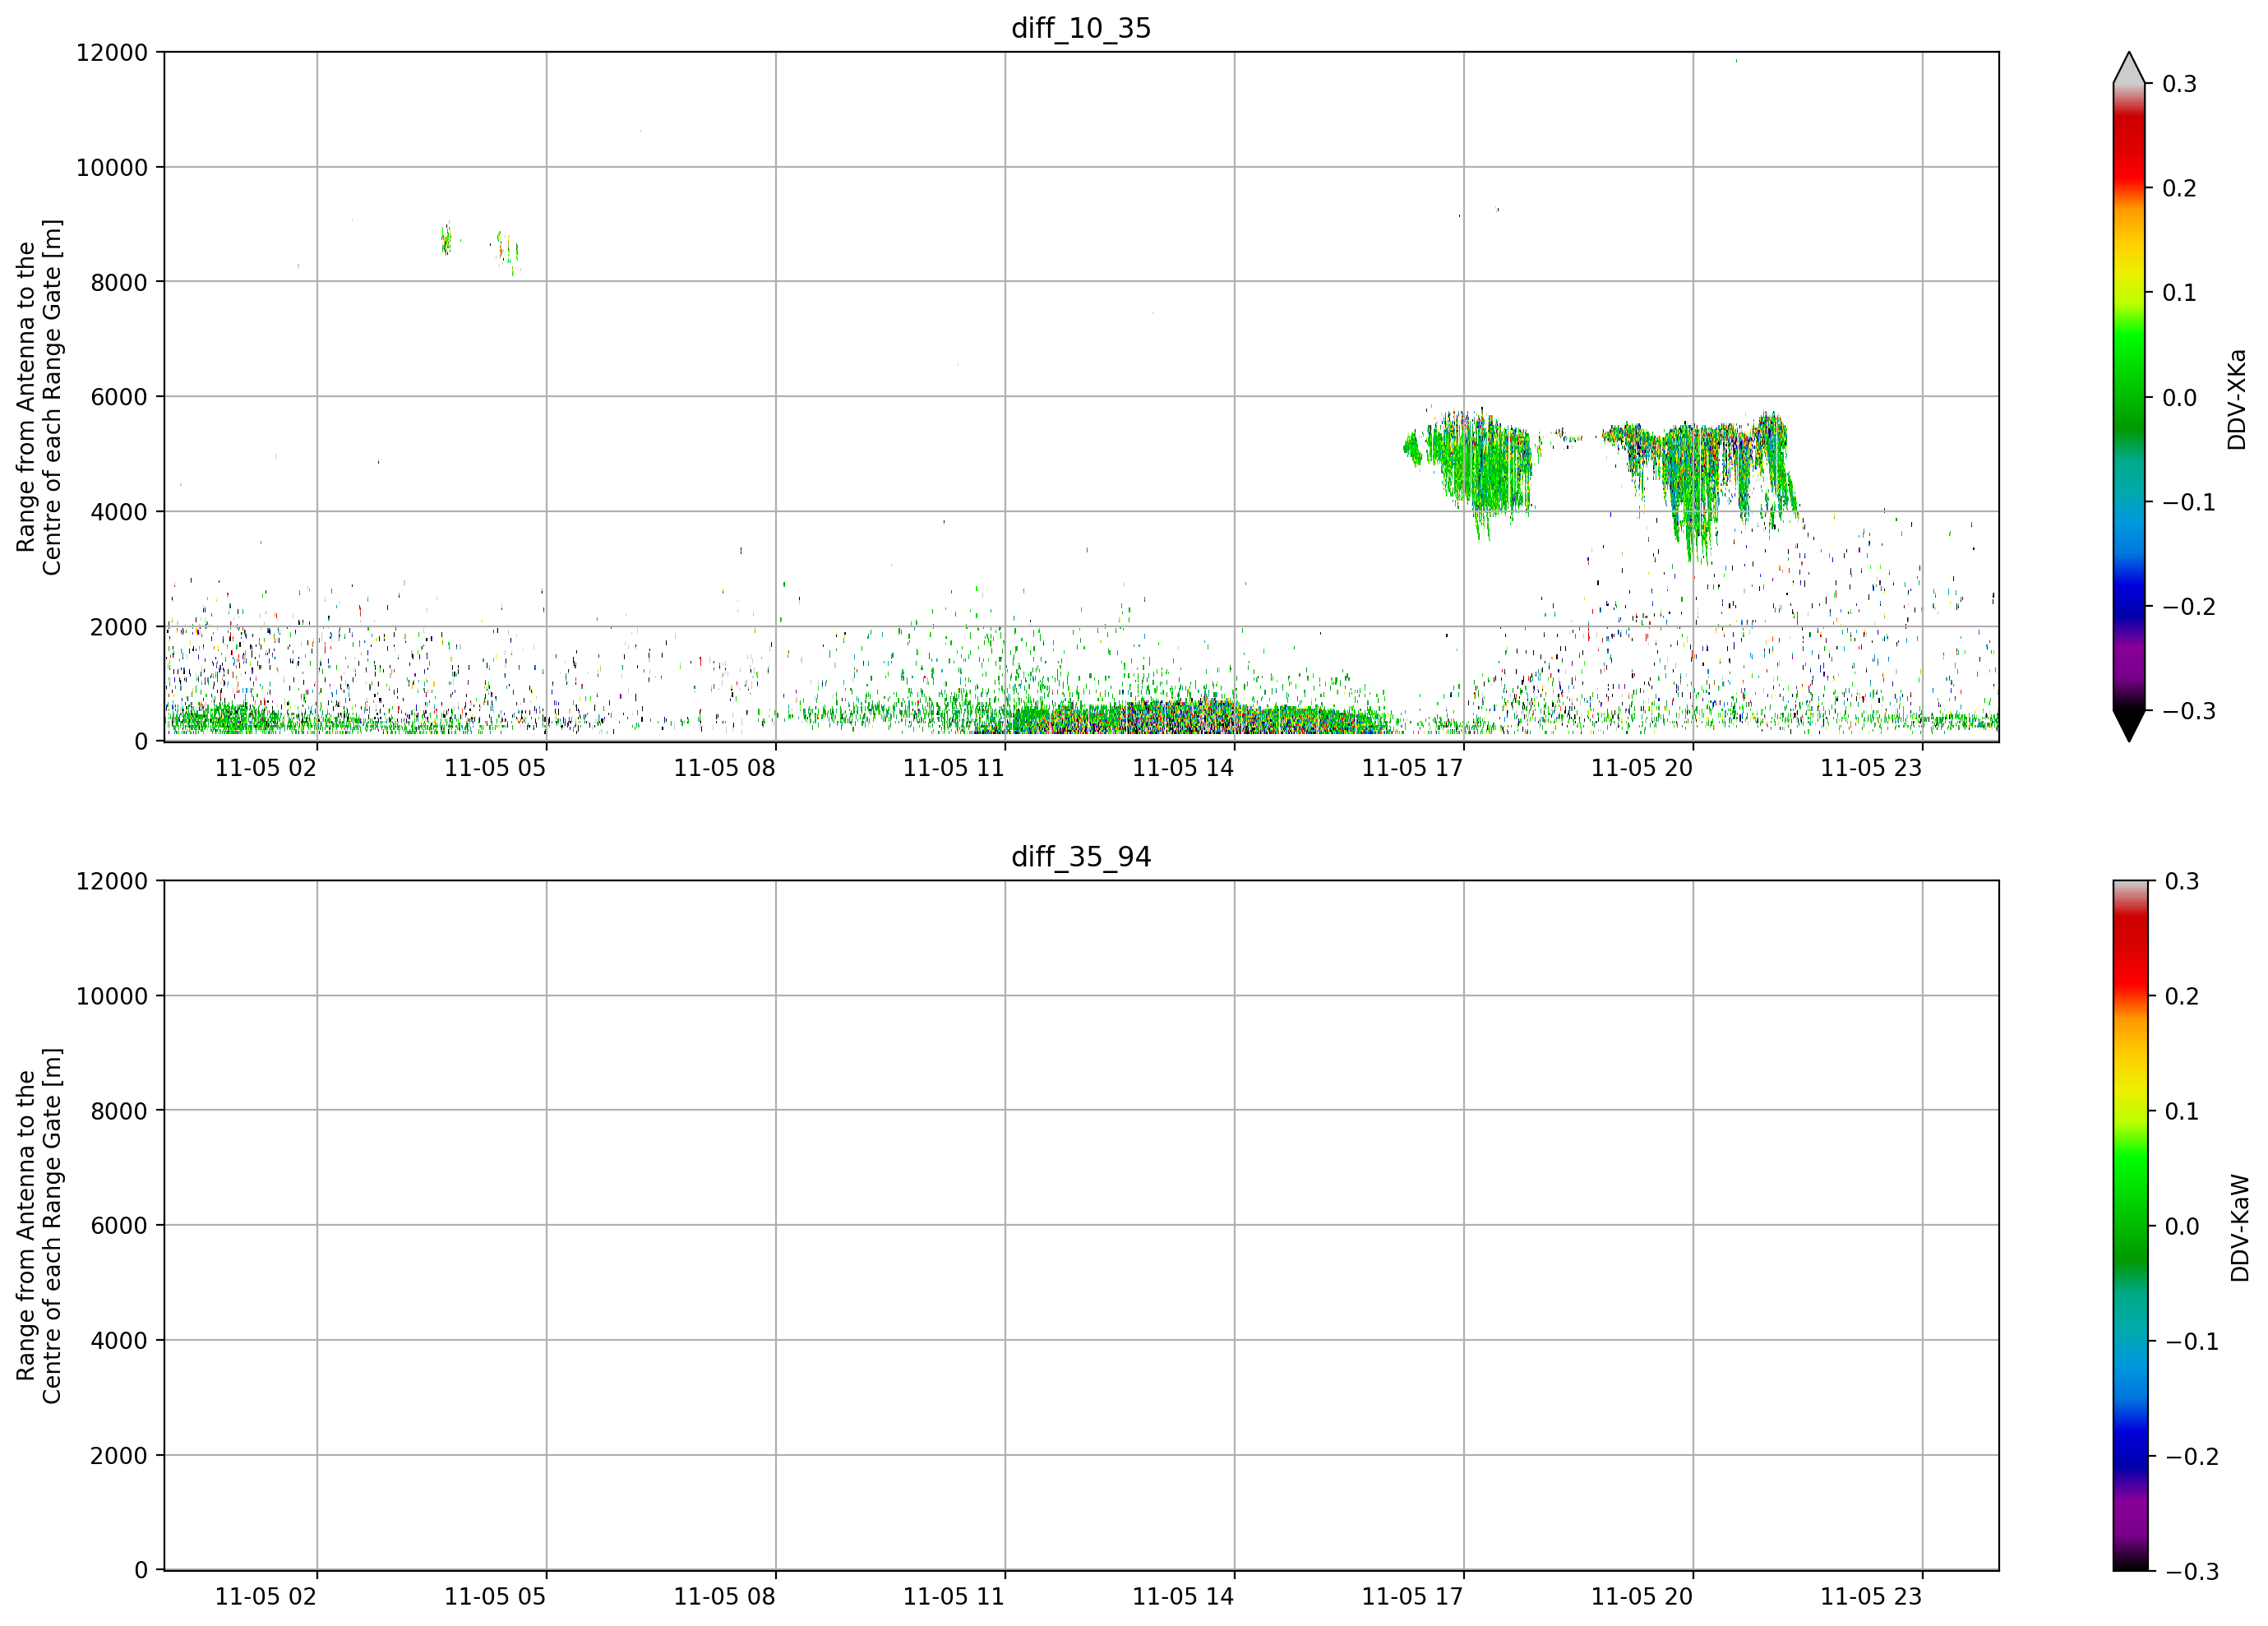Click the 6000 y-tick in diff_10_35 plot
The height and width of the screenshot is (1626, 2268).
tap(119, 397)
